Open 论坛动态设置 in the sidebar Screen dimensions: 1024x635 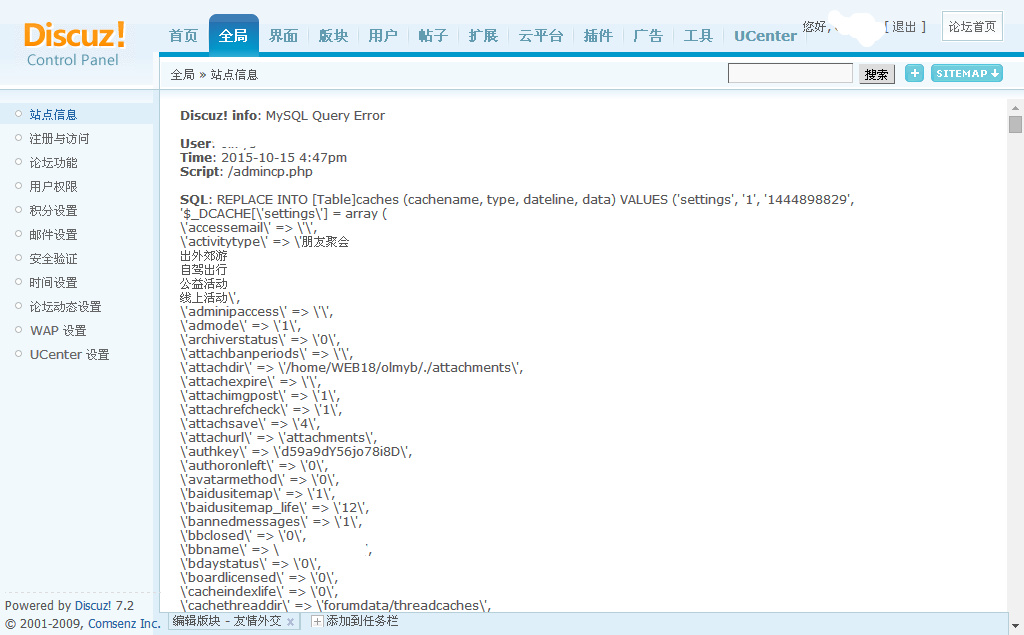point(65,306)
